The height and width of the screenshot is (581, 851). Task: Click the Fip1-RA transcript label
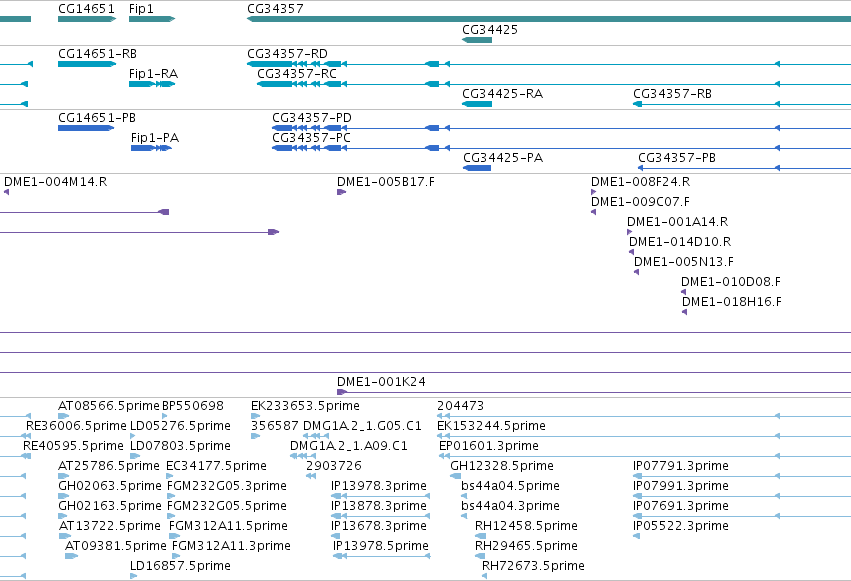click(153, 74)
